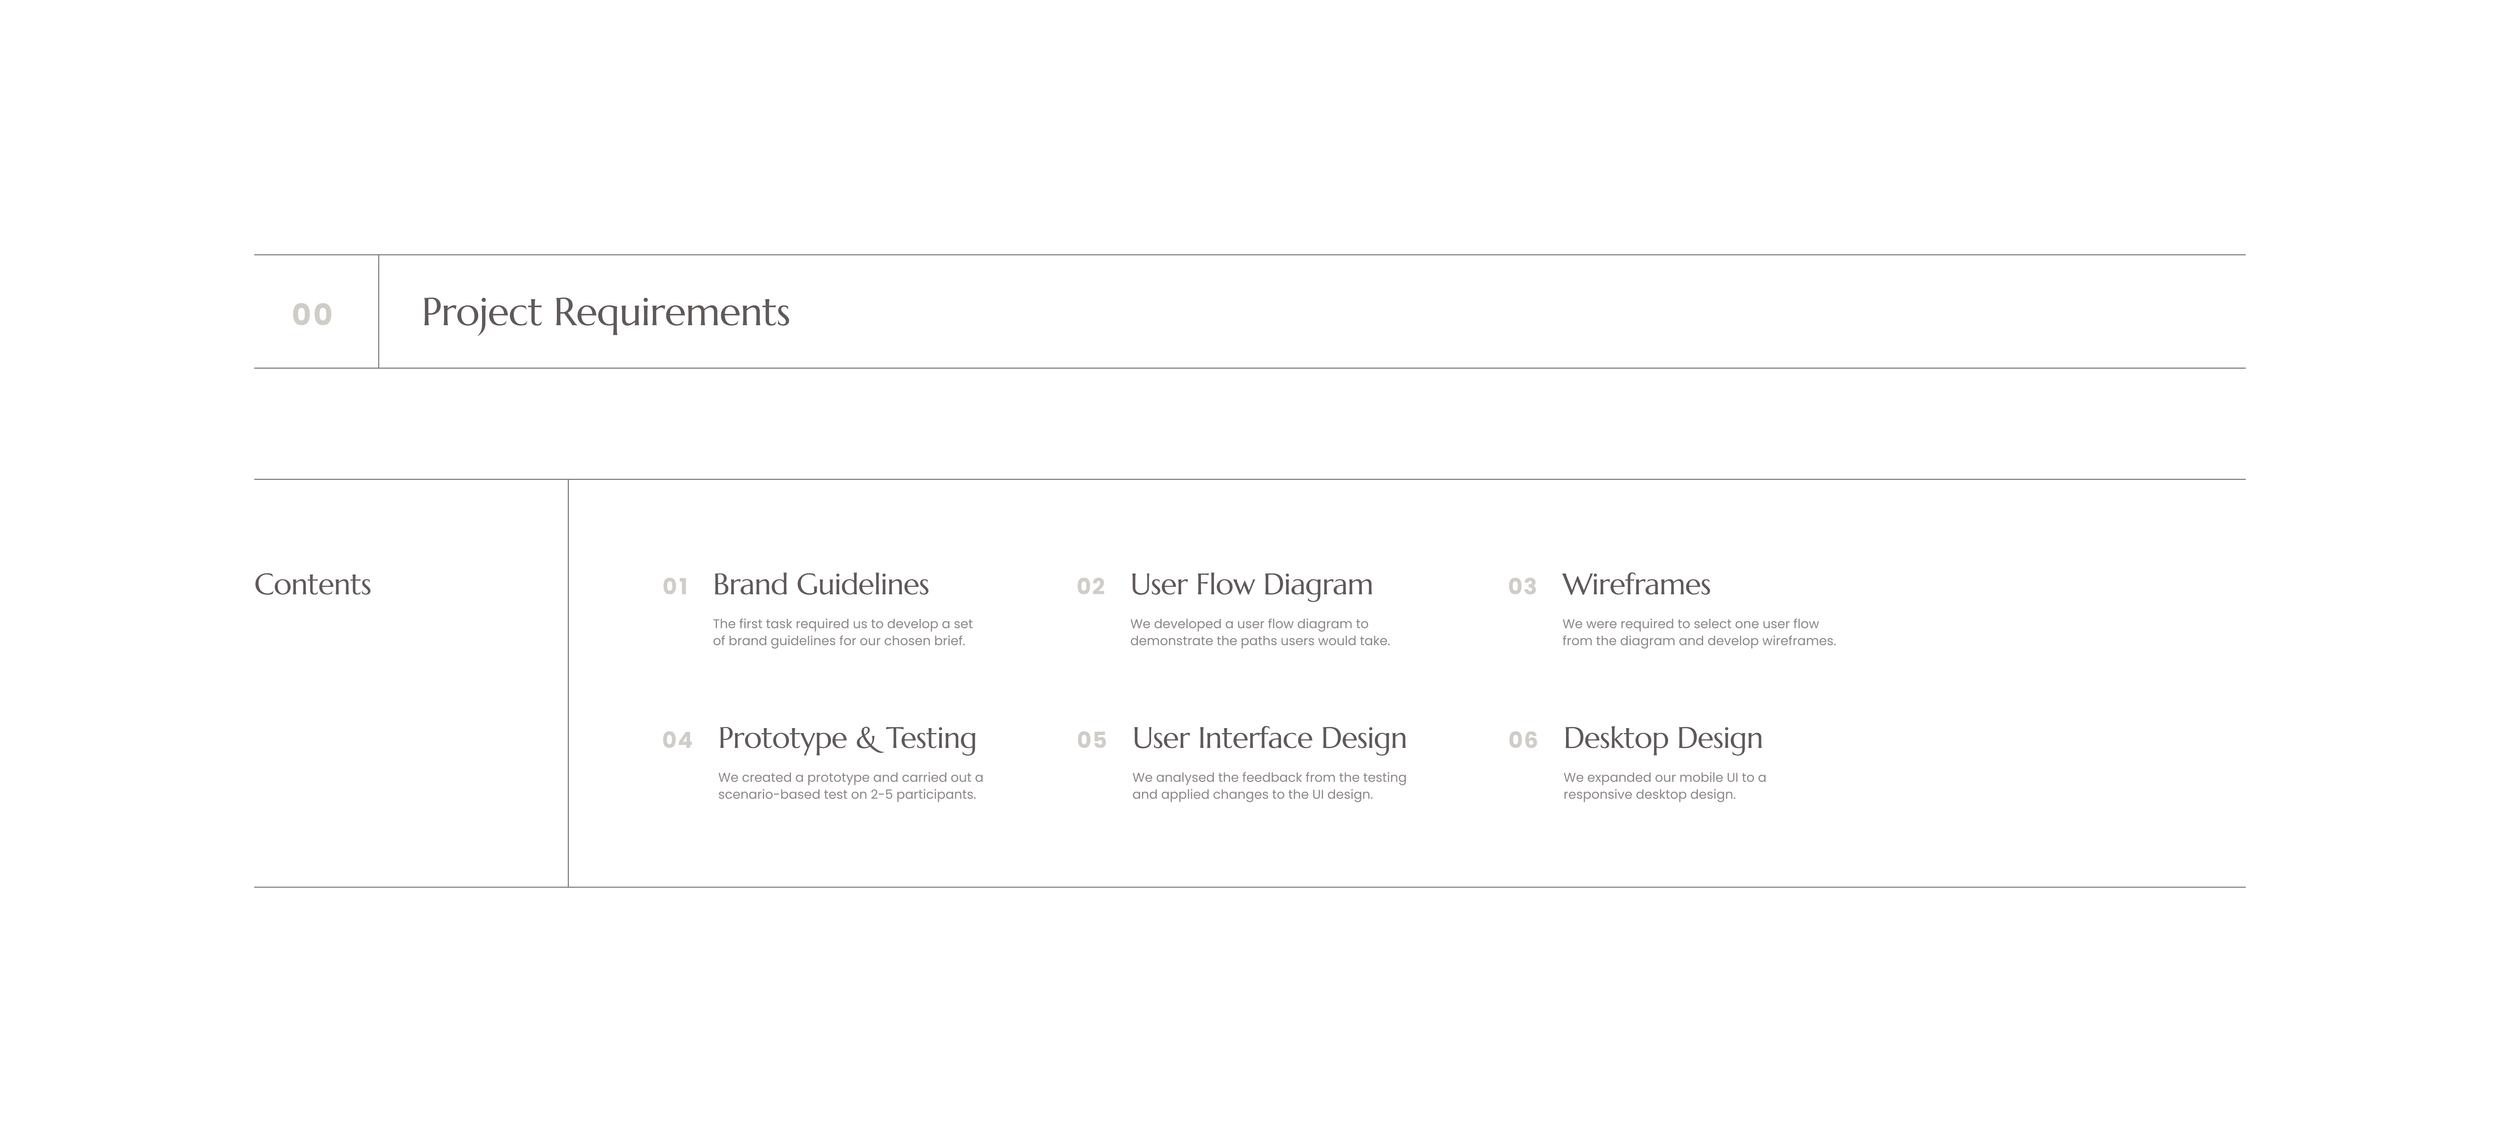Click the Project Requirements heading
Image resolution: width=2500 pixels, height=1142 pixels.
605,312
